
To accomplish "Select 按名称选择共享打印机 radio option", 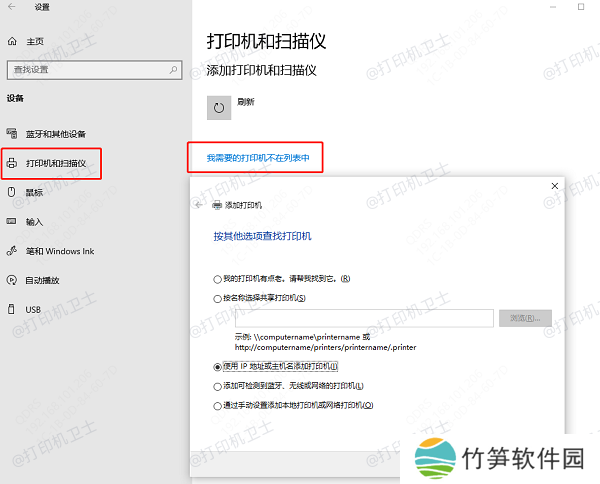I will tap(217, 299).
